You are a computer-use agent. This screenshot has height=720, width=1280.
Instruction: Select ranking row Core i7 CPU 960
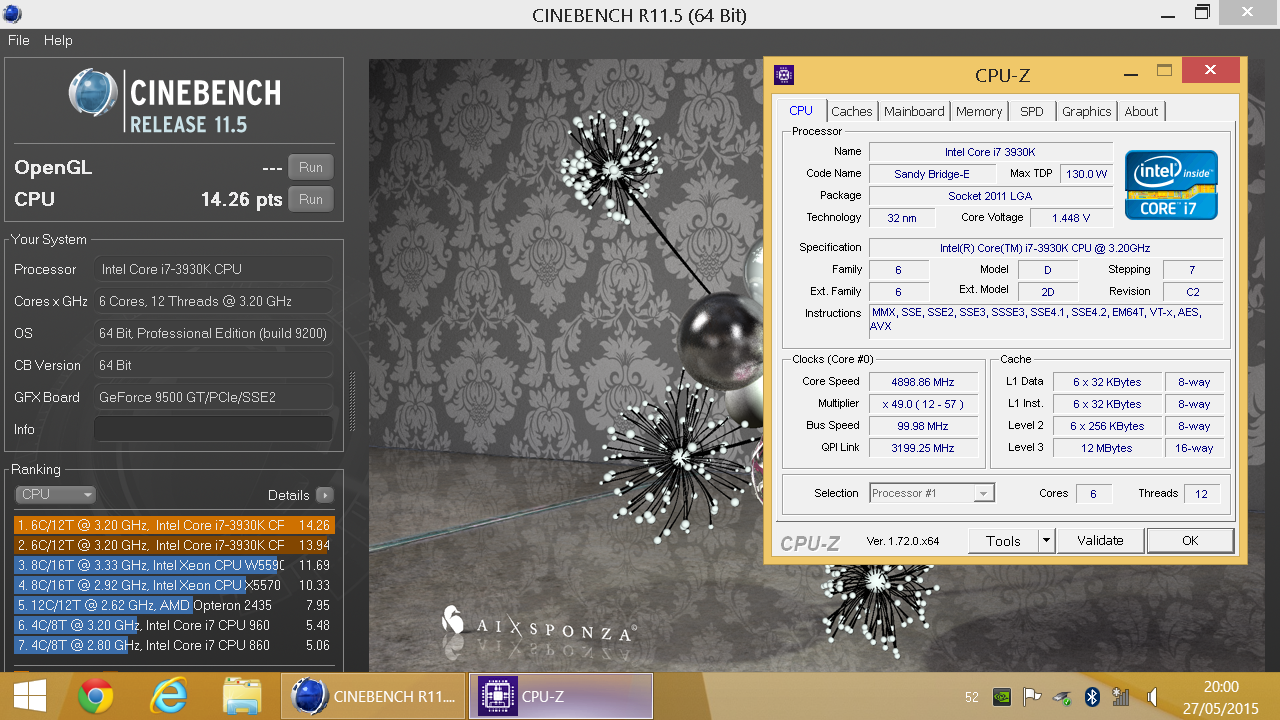pyautogui.click(x=174, y=625)
